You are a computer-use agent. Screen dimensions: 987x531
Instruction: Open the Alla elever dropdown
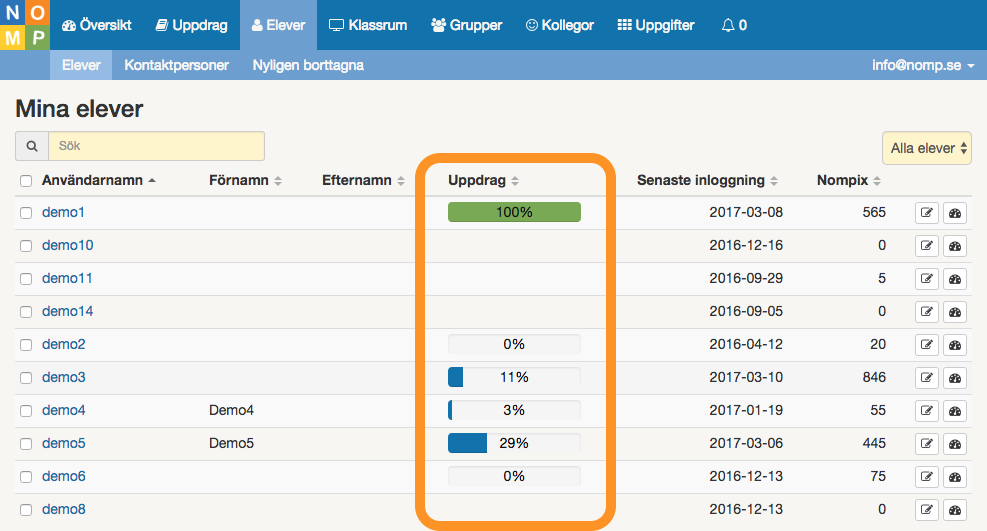click(927, 148)
